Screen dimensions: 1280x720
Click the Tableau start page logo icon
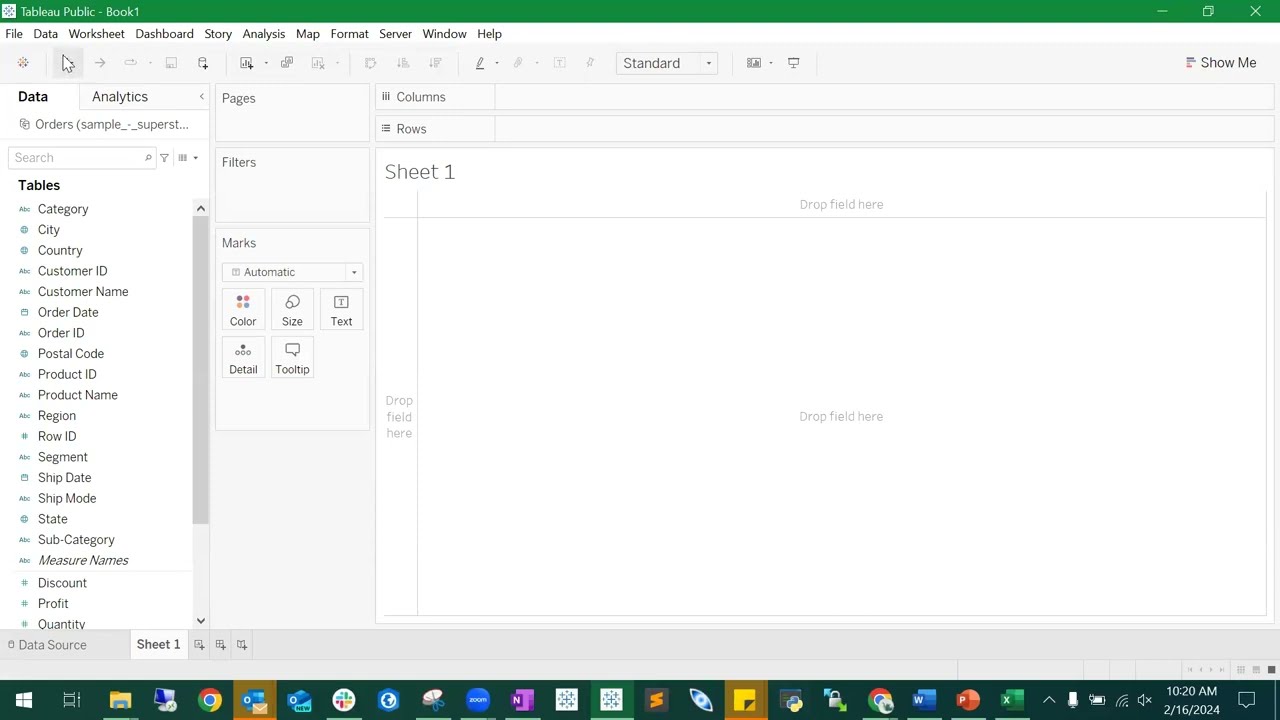click(x=23, y=63)
